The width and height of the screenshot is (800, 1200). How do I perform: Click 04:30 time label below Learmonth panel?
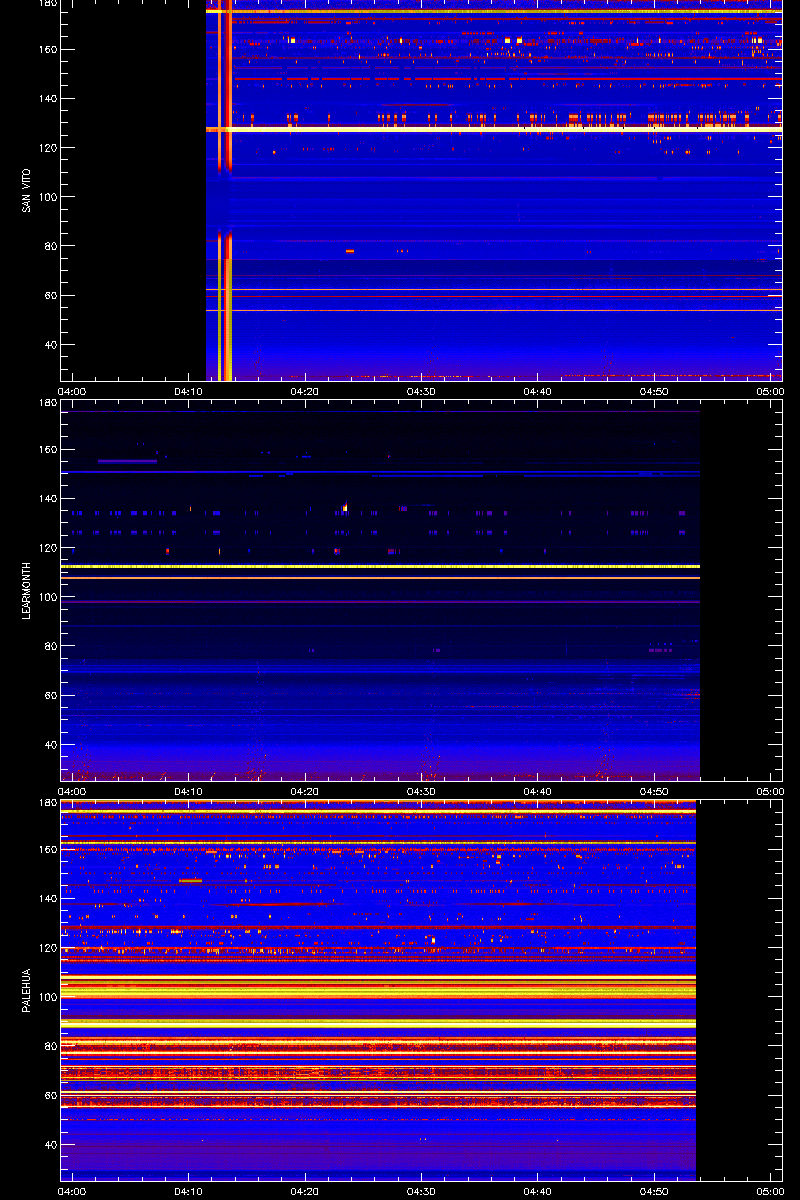422,791
